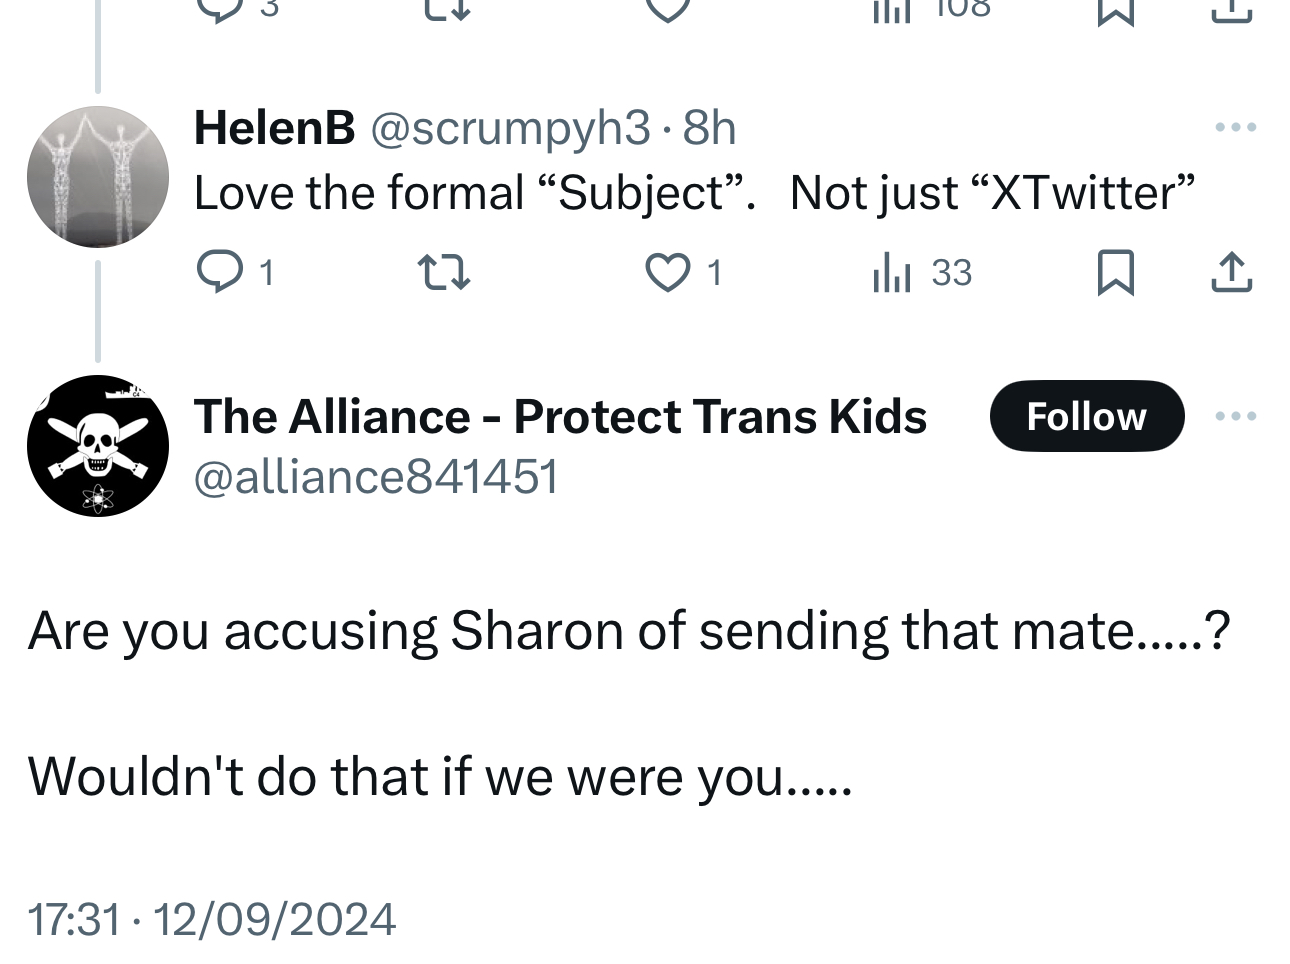This screenshot has height=964, width=1290.
Task: Open more options for The Alliance tweet
Action: [1235, 416]
